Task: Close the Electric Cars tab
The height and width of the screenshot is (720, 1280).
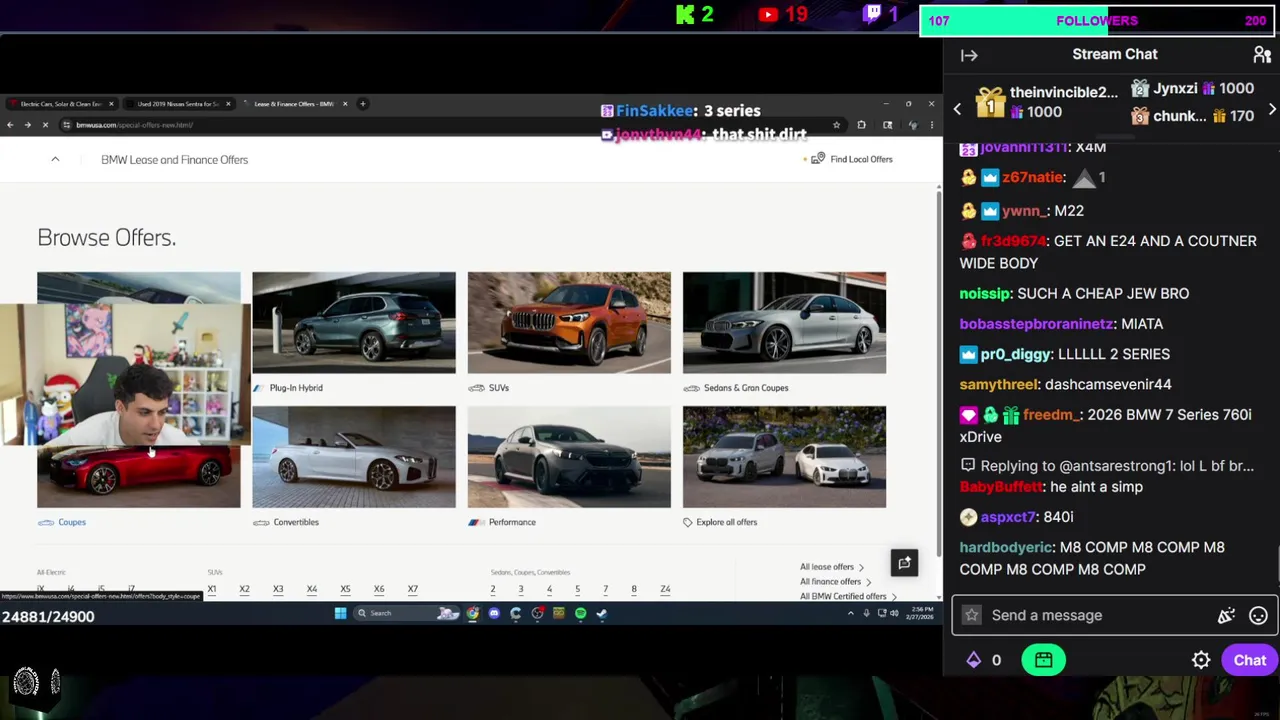Action: click(111, 104)
